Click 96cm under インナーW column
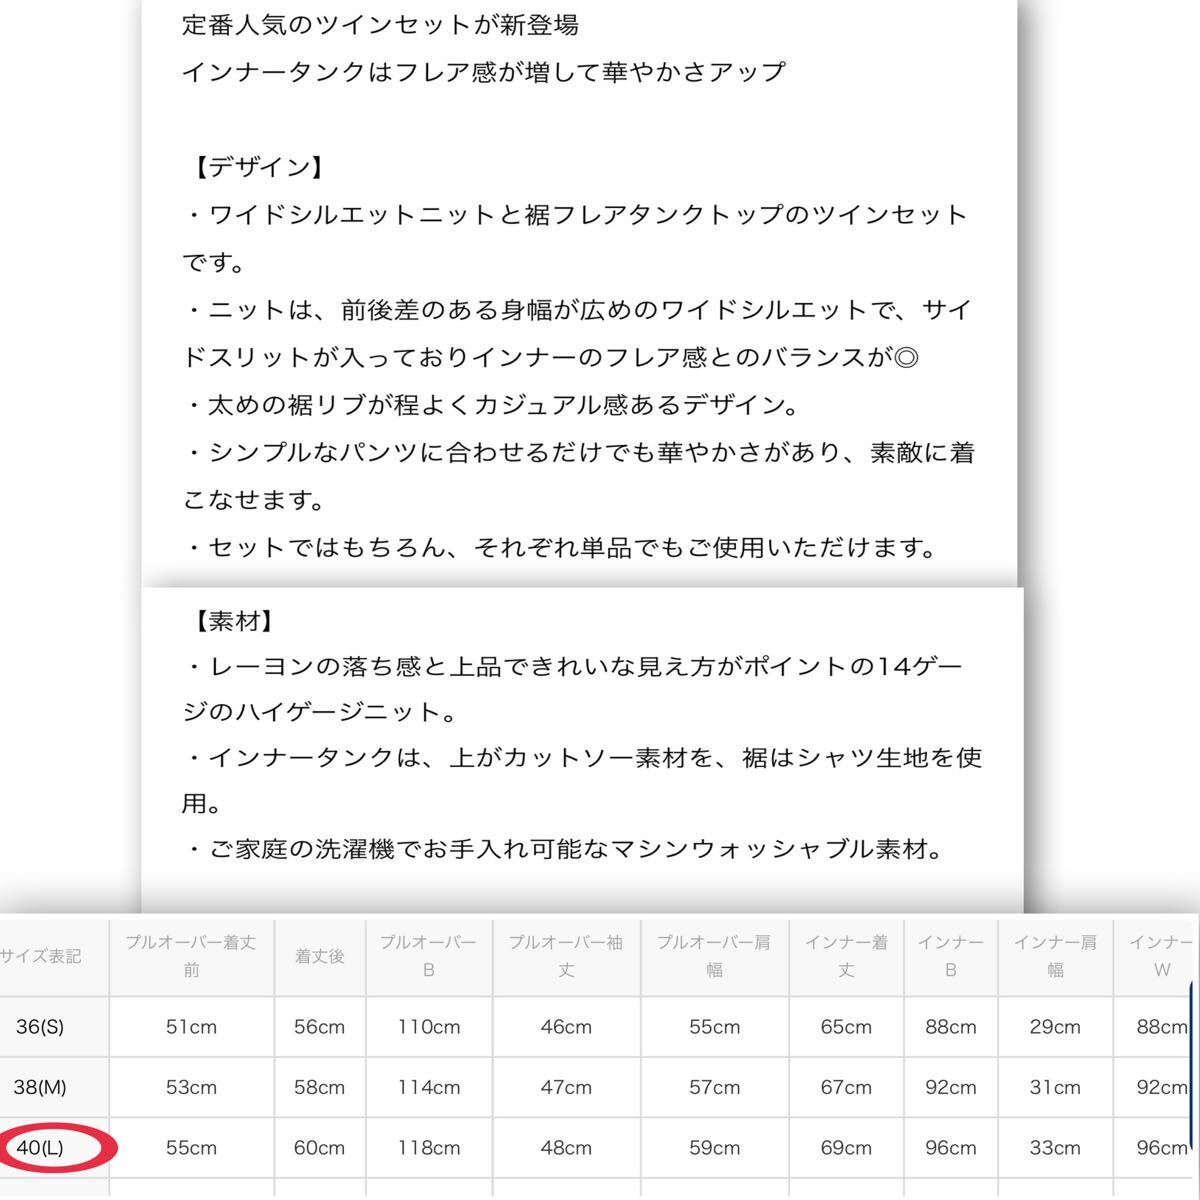The height and width of the screenshot is (1200, 1200). click(x=1162, y=1148)
